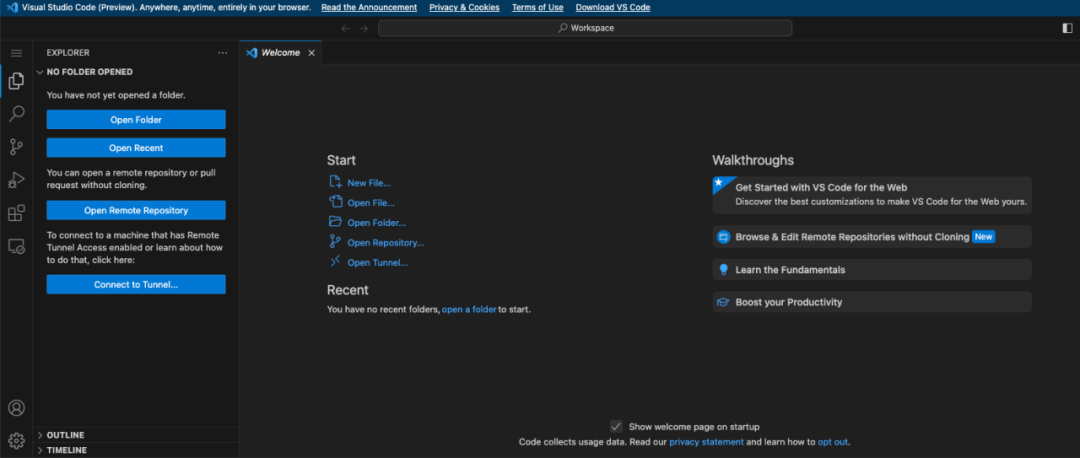Open Explorer's Views and More Actions ellipsis
1080x458 pixels.
(222, 53)
